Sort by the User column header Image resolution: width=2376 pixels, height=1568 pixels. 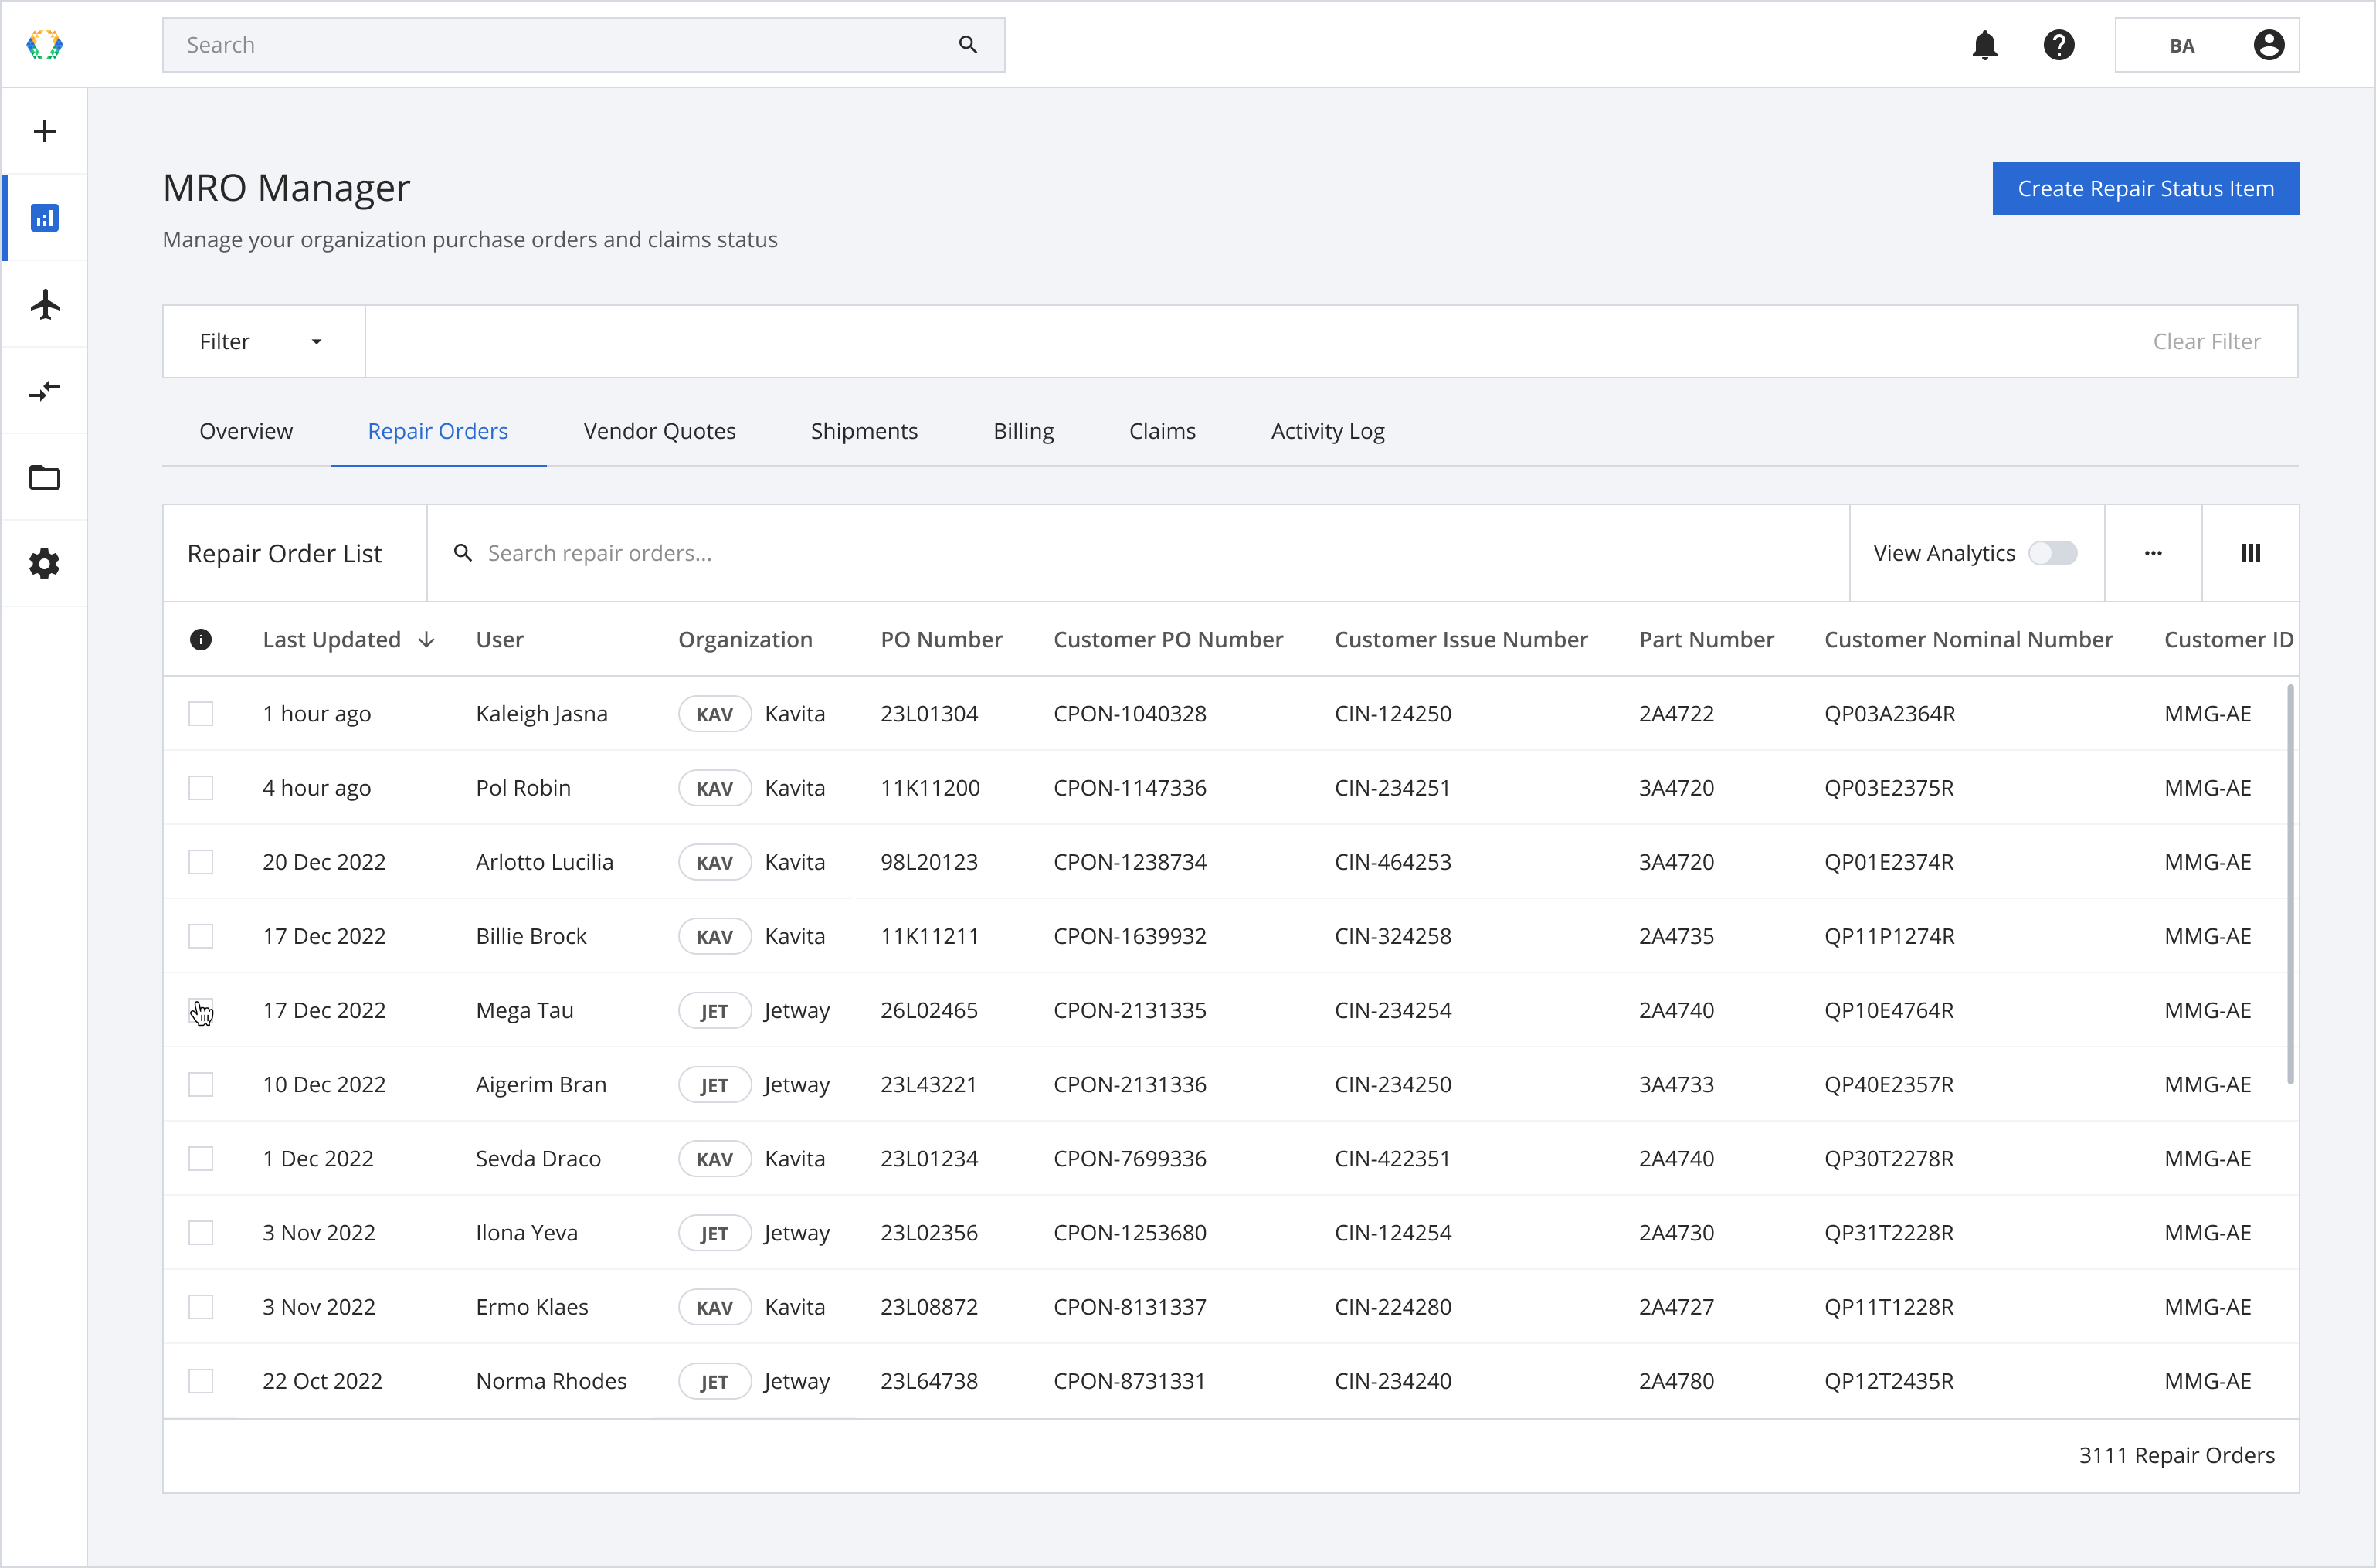click(499, 640)
